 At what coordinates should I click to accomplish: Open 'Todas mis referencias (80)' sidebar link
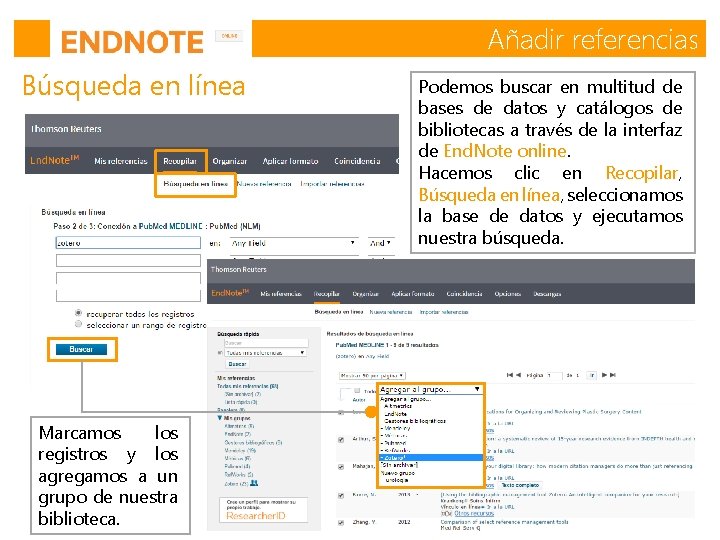point(248,386)
